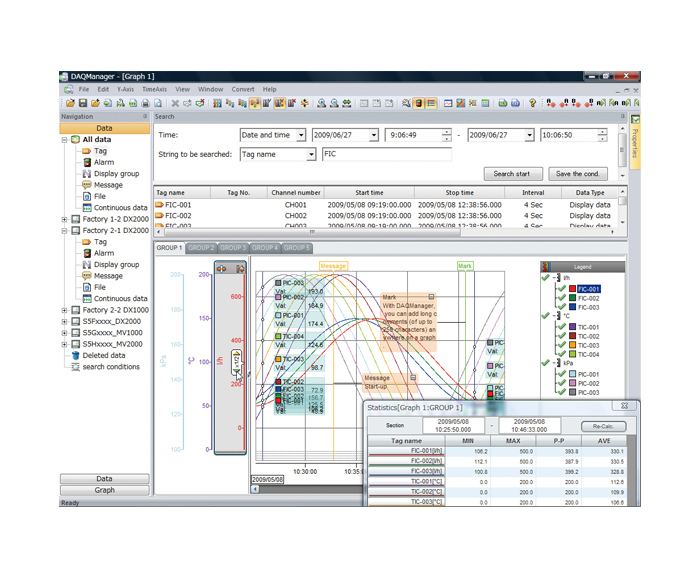The image size is (700, 579).
Task: Click the Help question mark toolbar icon
Action: click(x=533, y=103)
